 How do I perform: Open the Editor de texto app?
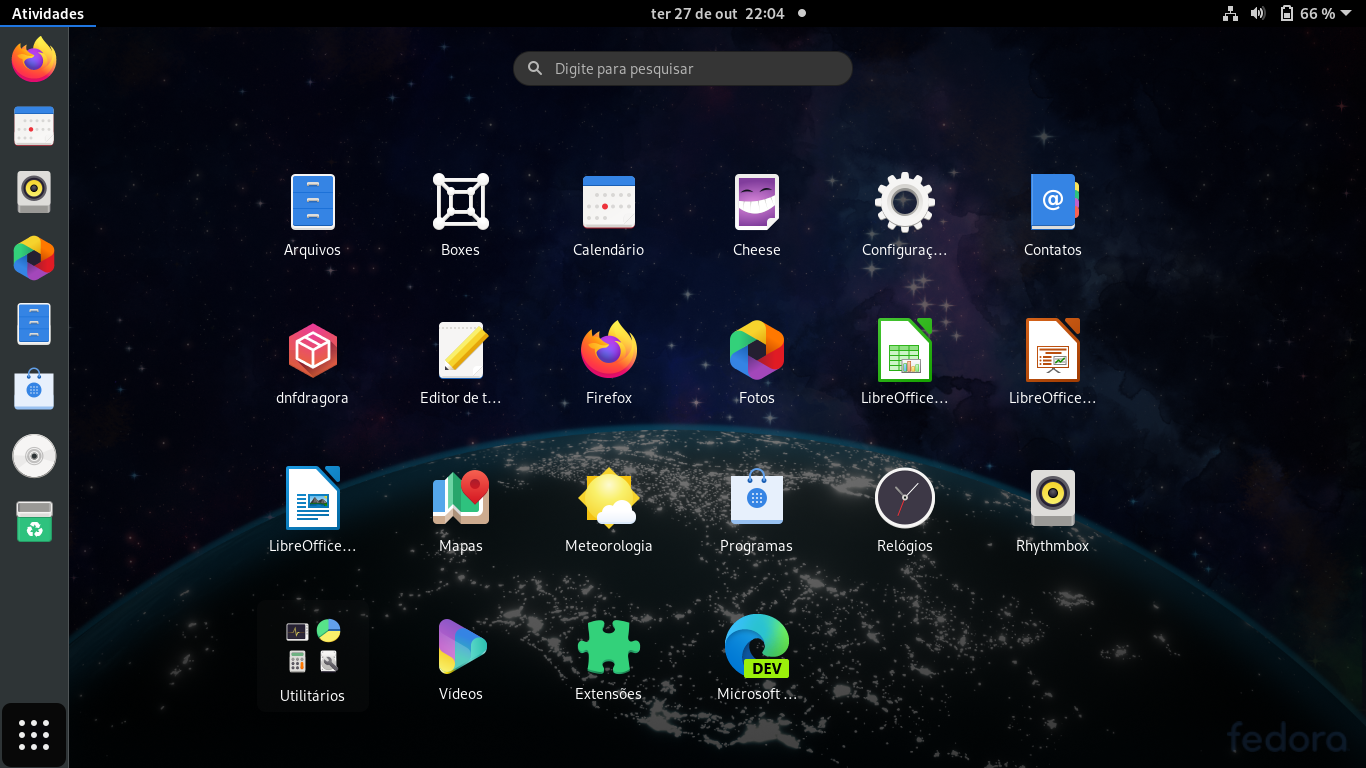[460, 350]
